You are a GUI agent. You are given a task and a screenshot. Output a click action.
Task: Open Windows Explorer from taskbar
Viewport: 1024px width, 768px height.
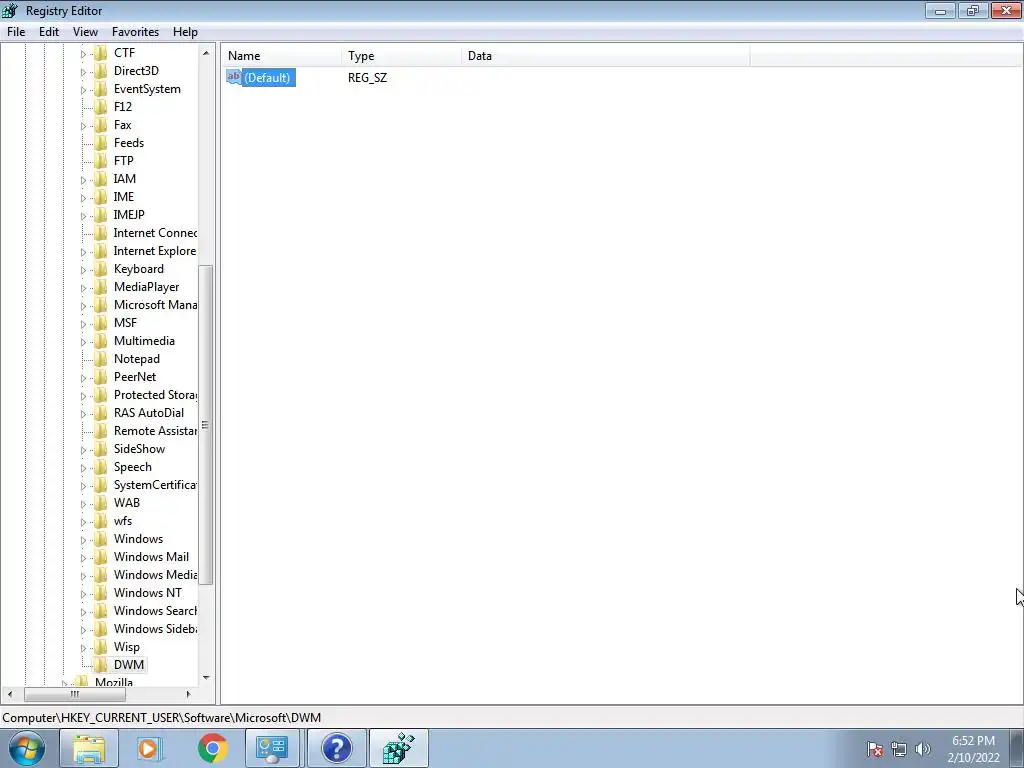click(x=89, y=748)
